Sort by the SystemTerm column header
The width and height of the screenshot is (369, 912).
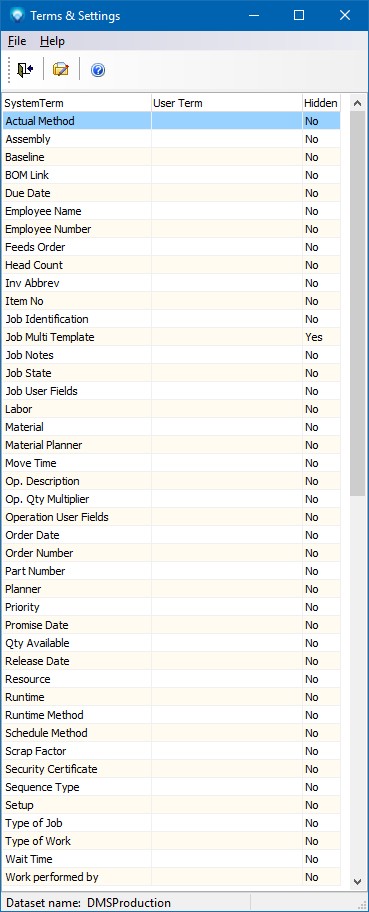click(76, 103)
